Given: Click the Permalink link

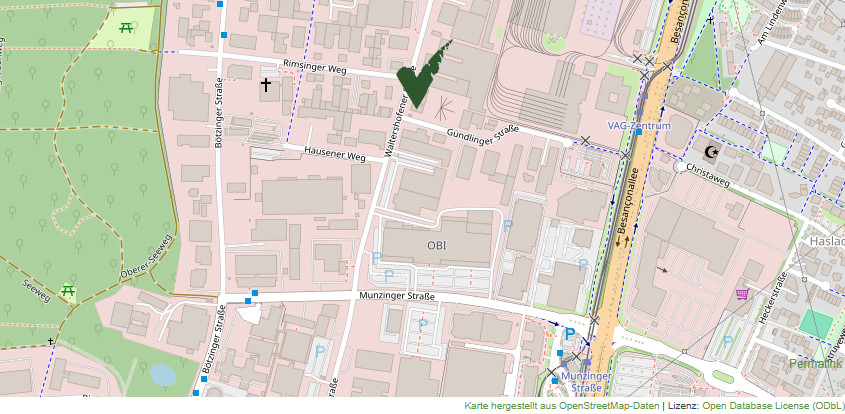Looking at the screenshot, I should (x=816, y=363).
